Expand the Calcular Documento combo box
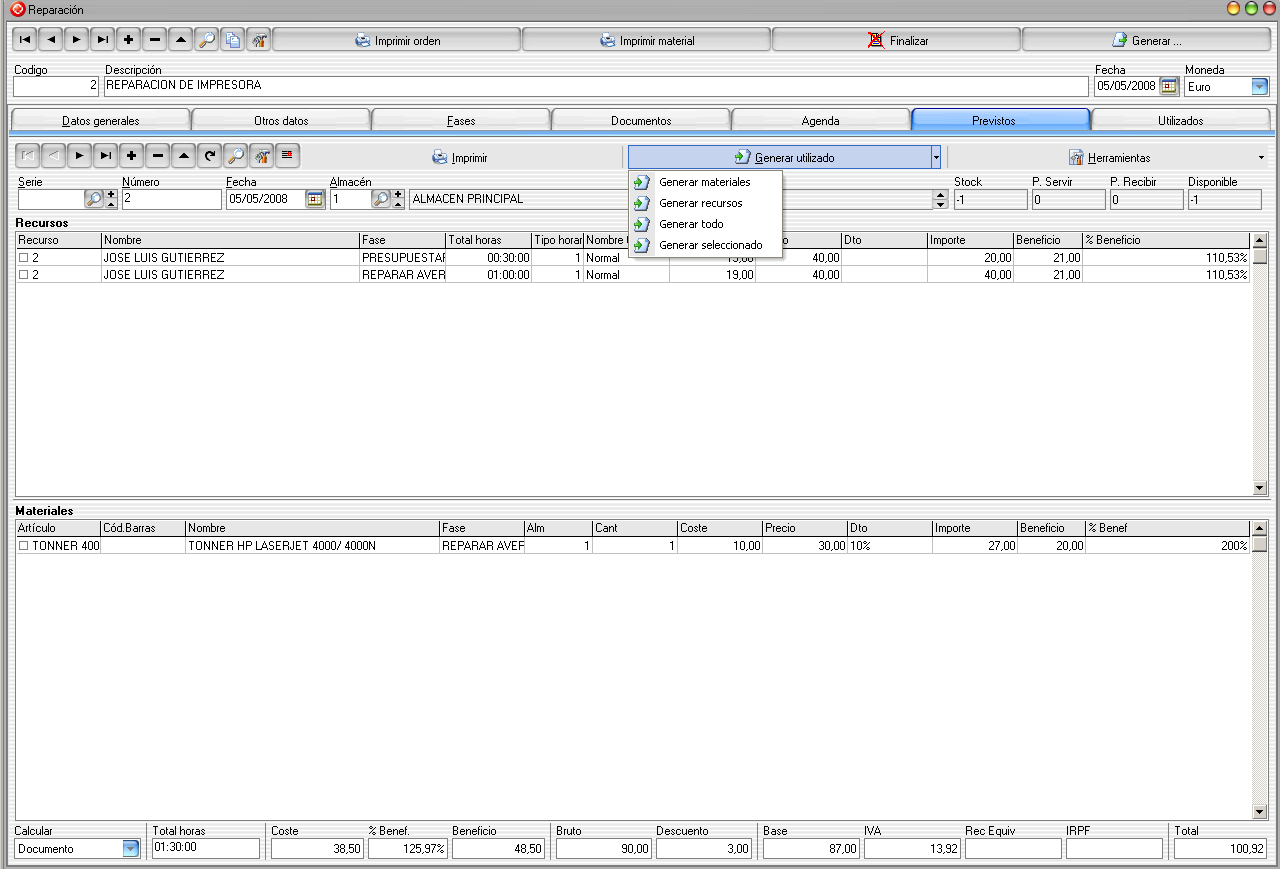This screenshot has height=869, width=1280. tap(131, 849)
